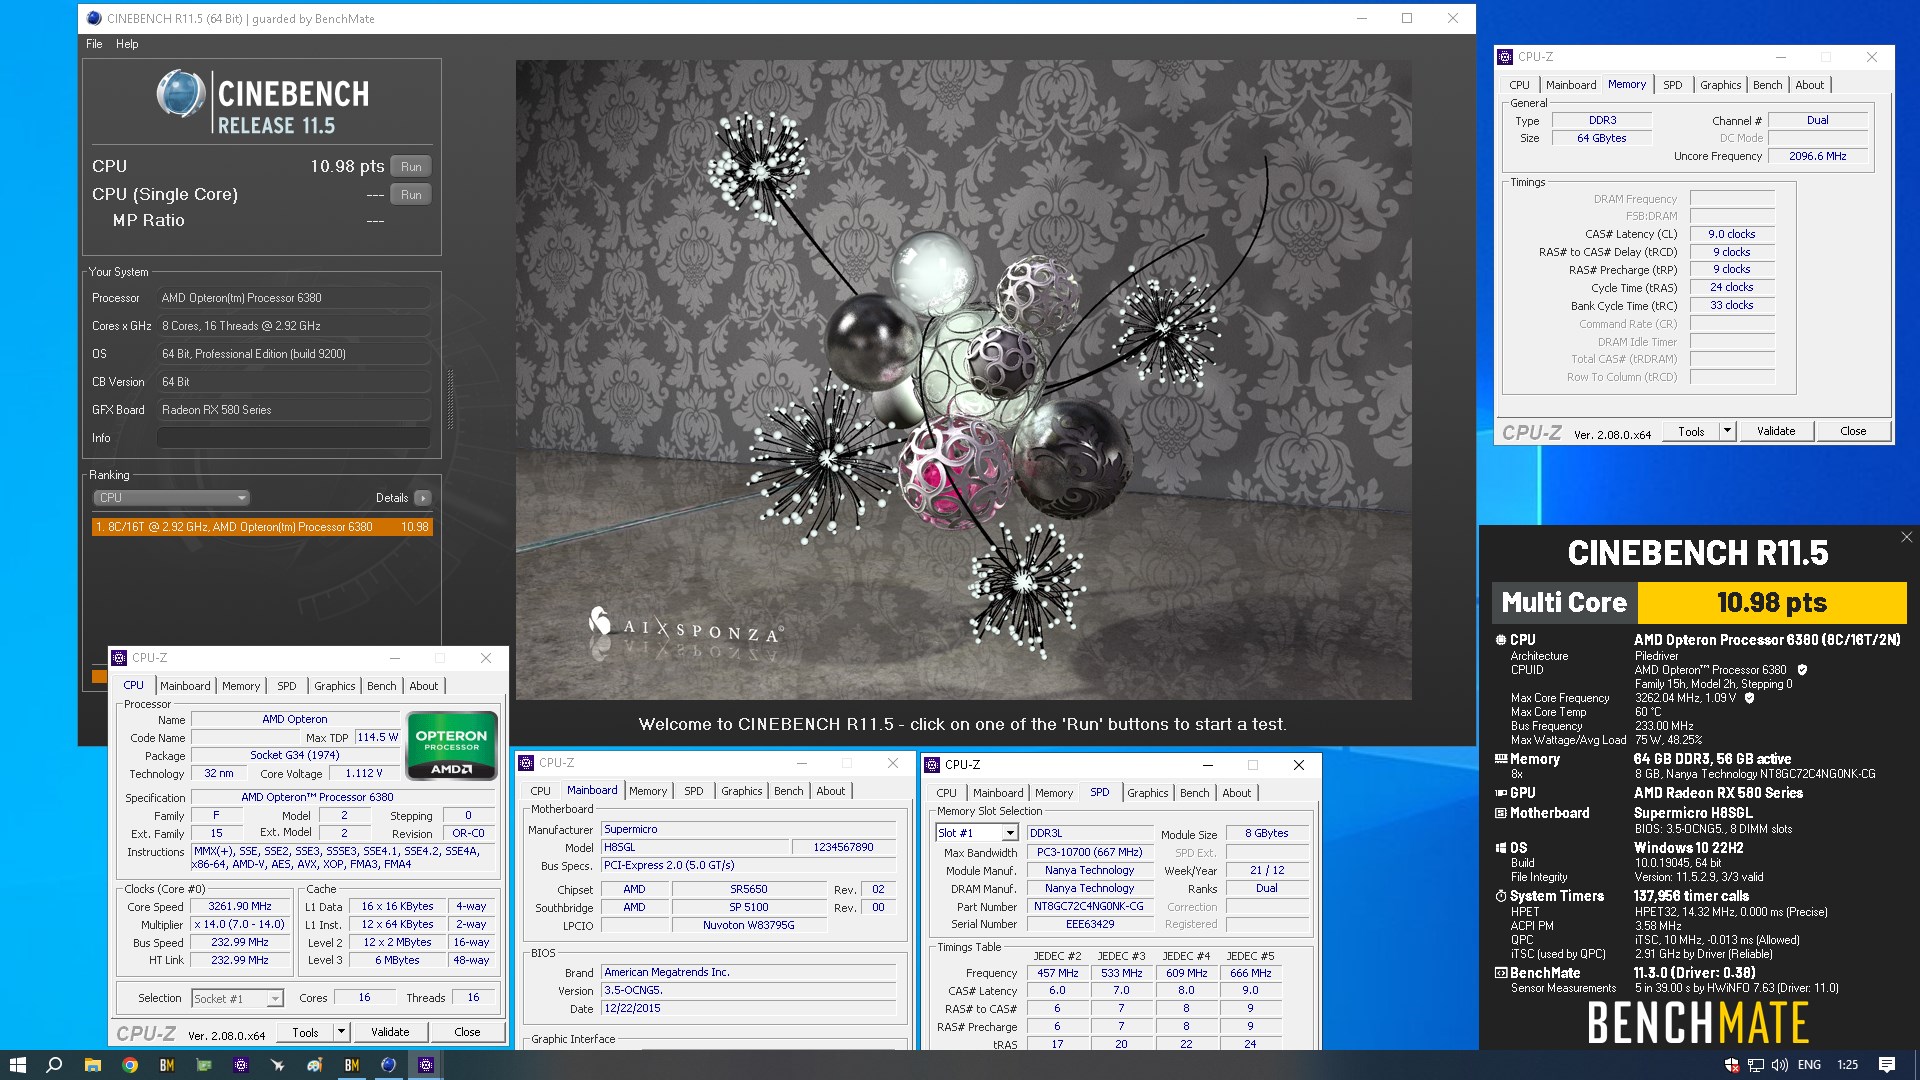
Task: Click the 'Radeon RX 580 Series' GFX board field
Action: (x=294, y=410)
